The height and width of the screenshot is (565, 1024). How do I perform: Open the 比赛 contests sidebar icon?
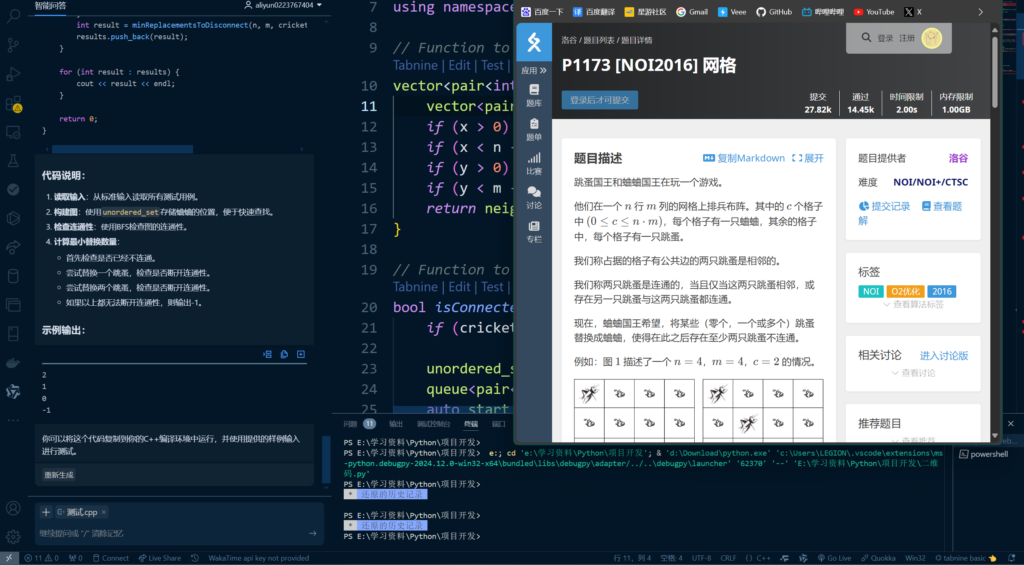pyautogui.click(x=534, y=162)
